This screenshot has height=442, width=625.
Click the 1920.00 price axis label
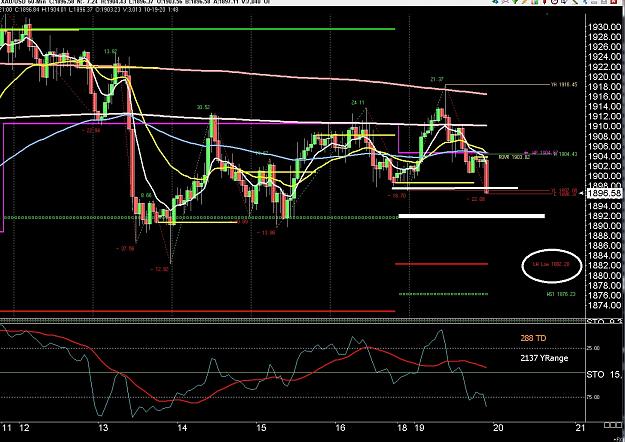[x=605, y=77]
